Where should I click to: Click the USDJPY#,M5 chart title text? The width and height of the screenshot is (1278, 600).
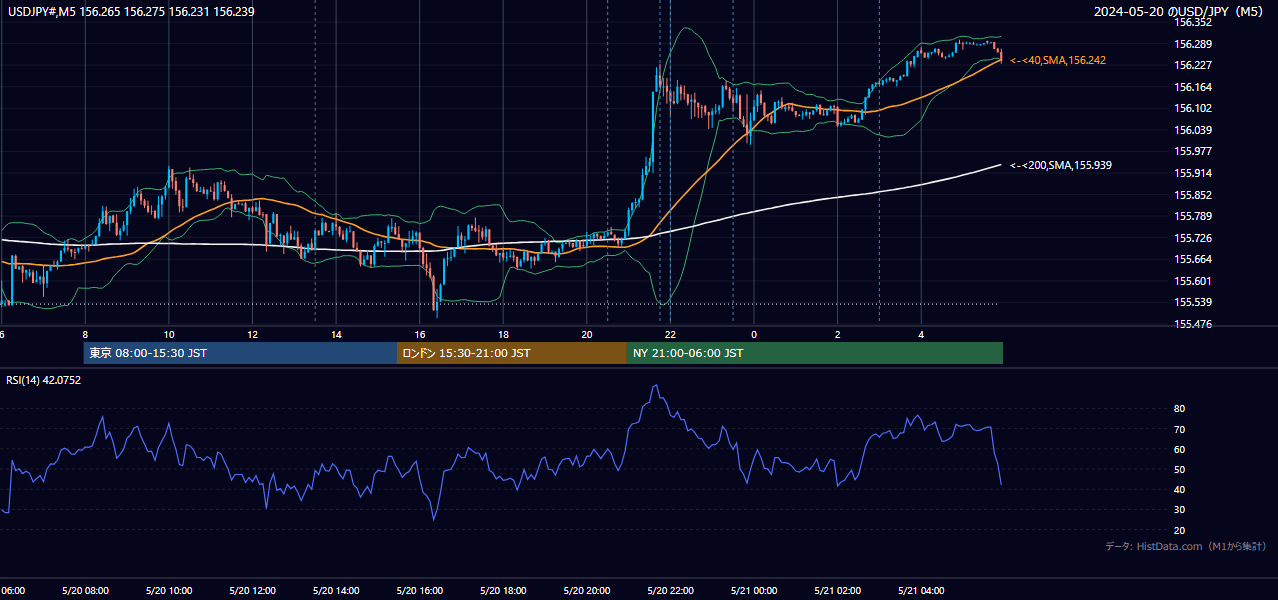[x=131, y=12]
